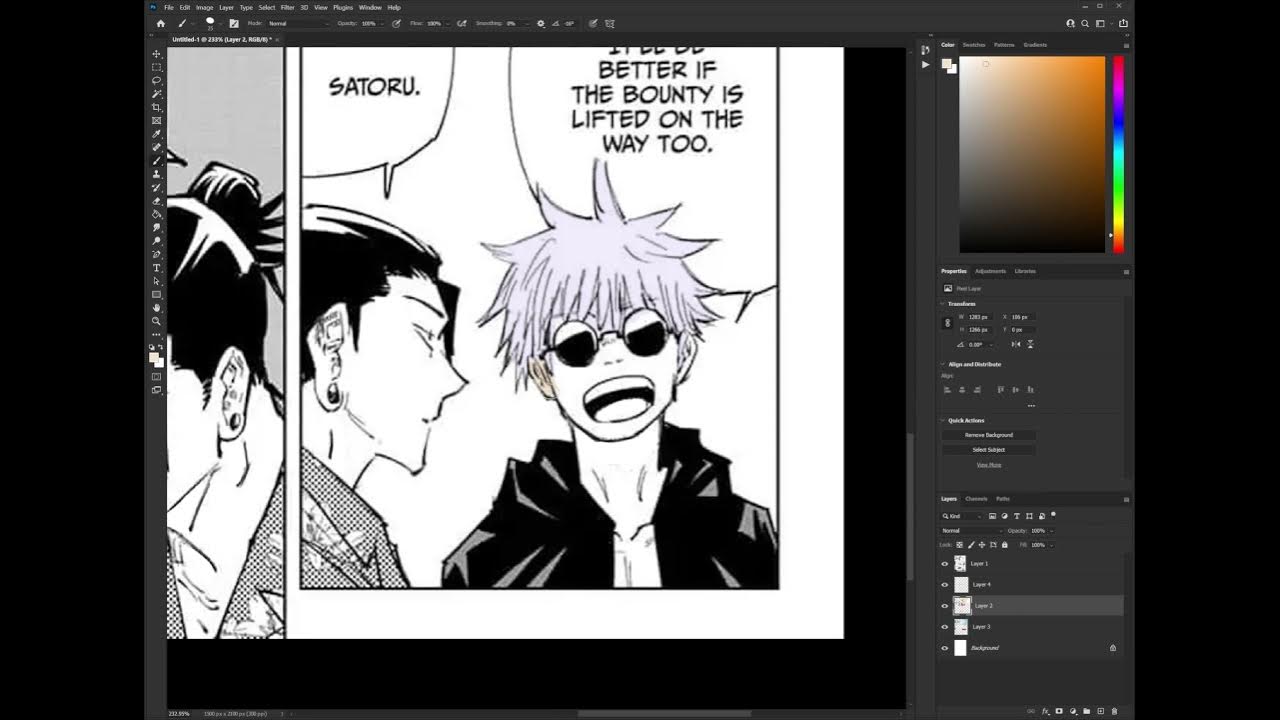Open Flow value dropdown

(448, 23)
